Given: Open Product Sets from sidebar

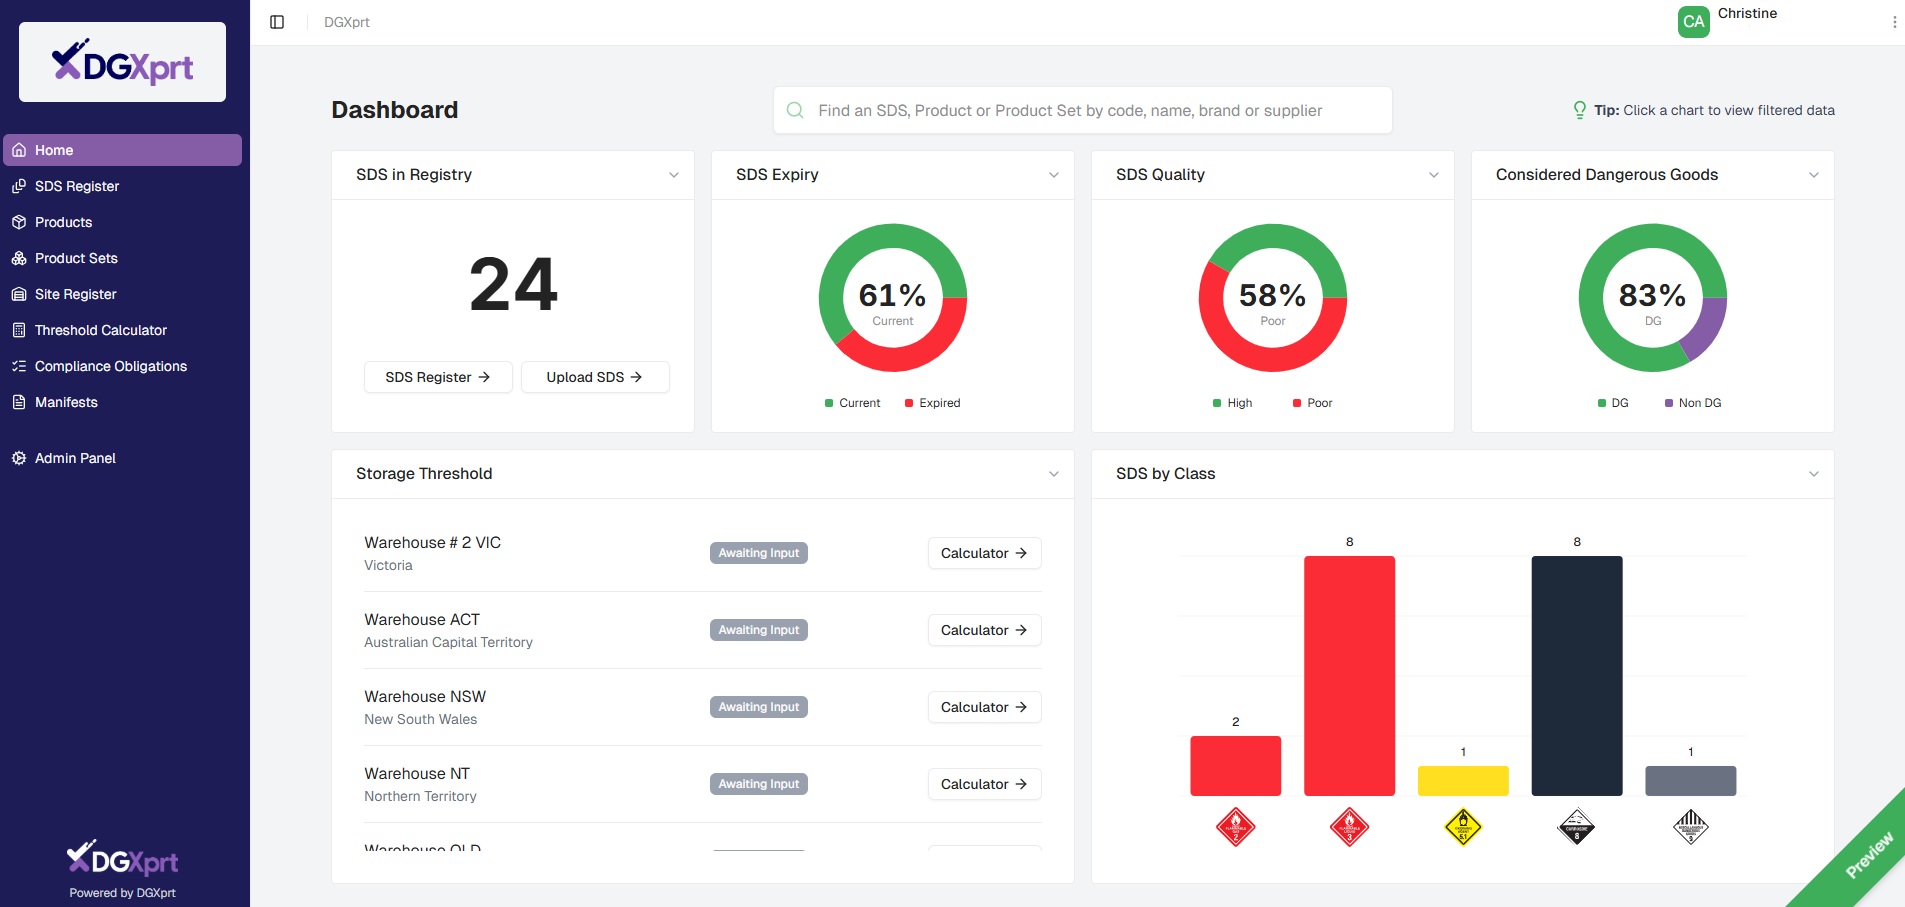Looking at the screenshot, I should 77,258.
